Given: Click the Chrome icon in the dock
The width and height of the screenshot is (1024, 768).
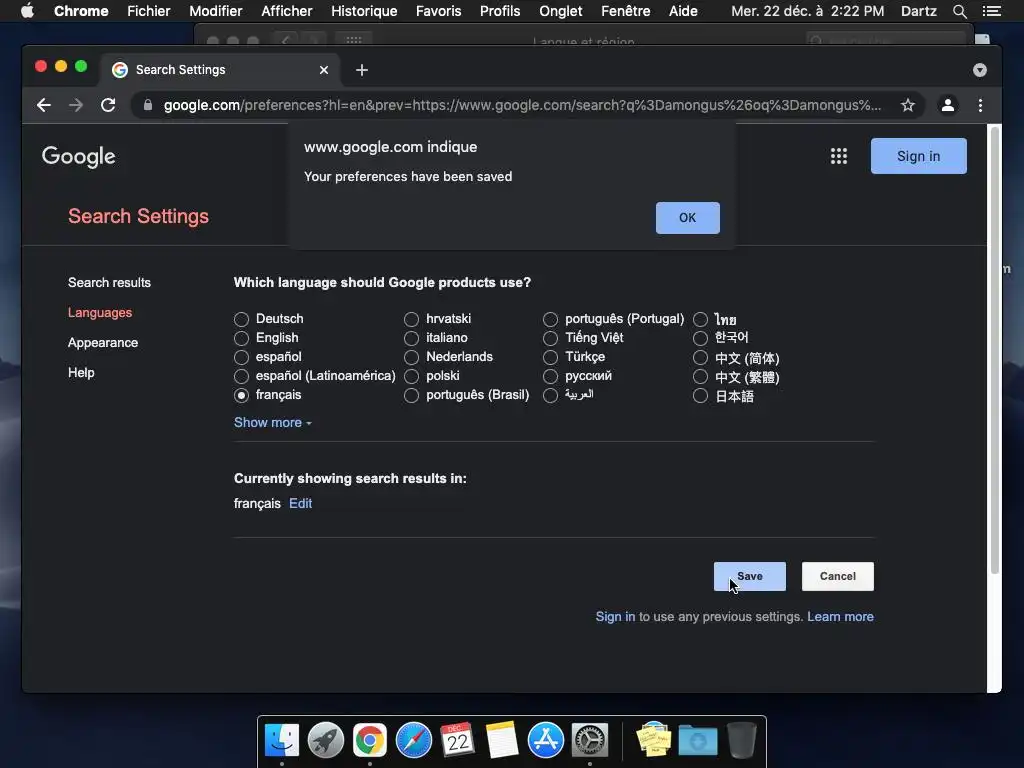Looking at the screenshot, I should 370,740.
